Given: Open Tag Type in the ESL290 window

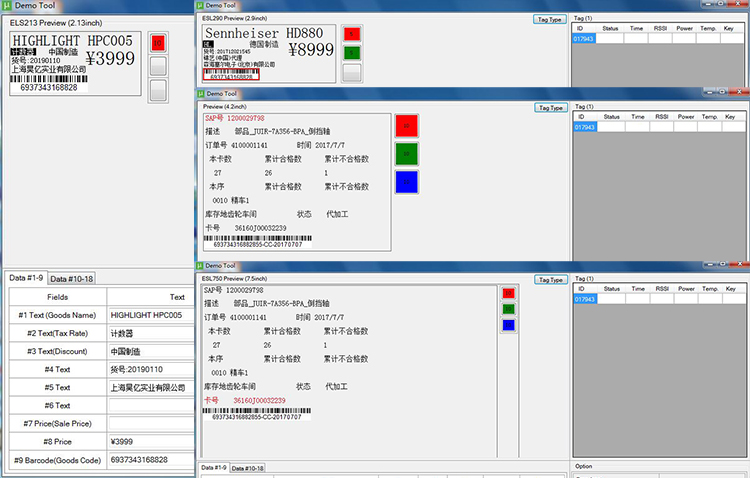Looking at the screenshot, I should pyautogui.click(x=551, y=19).
